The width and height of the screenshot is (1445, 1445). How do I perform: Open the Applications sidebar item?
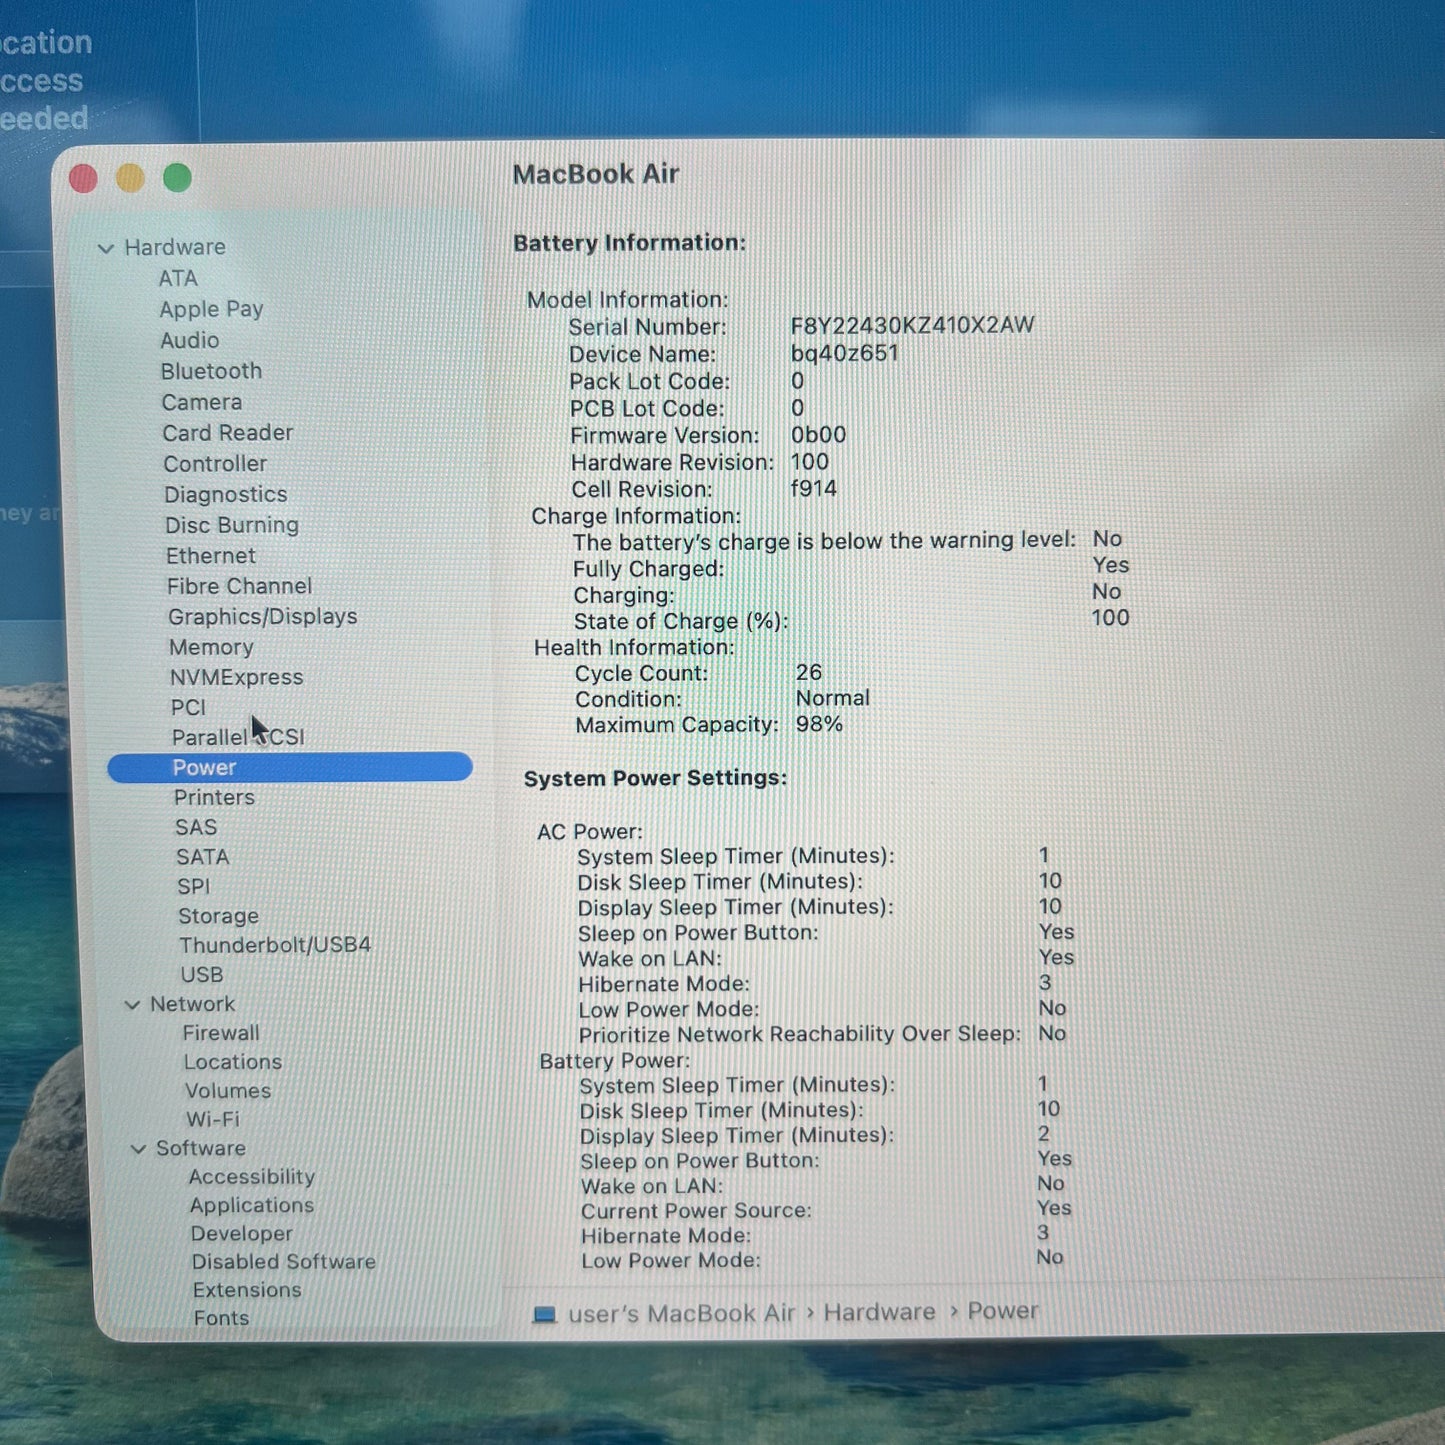(x=252, y=1205)
